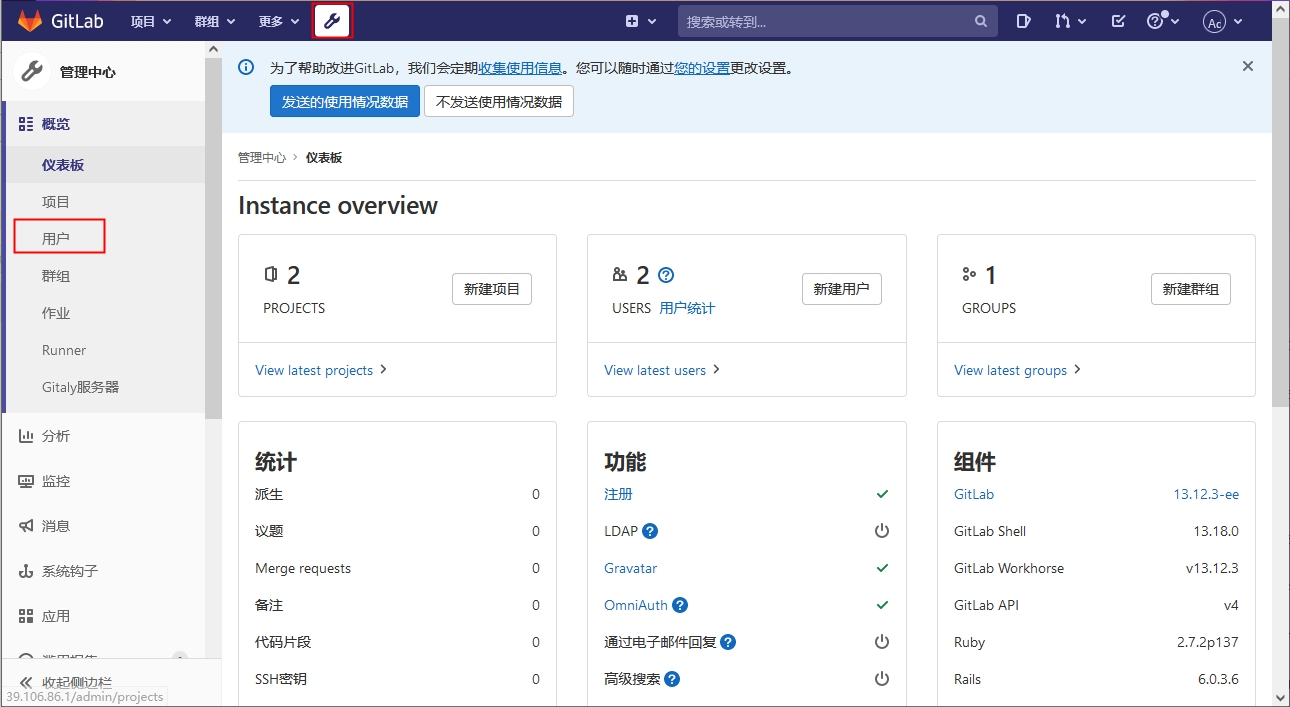Click the 发送的使用情况数据 button
The image size is (1290, 707).
tap(344, 102)
